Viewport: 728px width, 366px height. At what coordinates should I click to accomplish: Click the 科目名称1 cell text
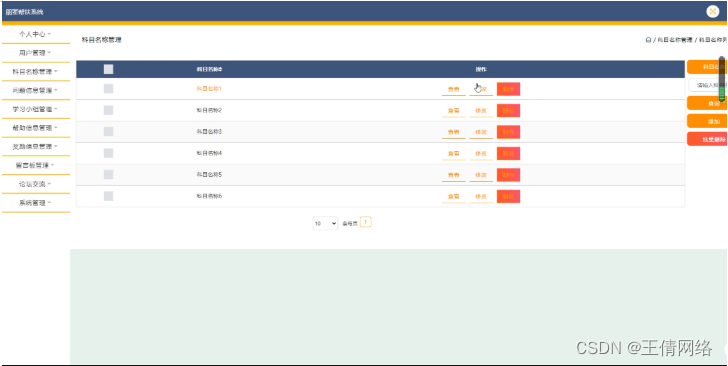(209, 89)
